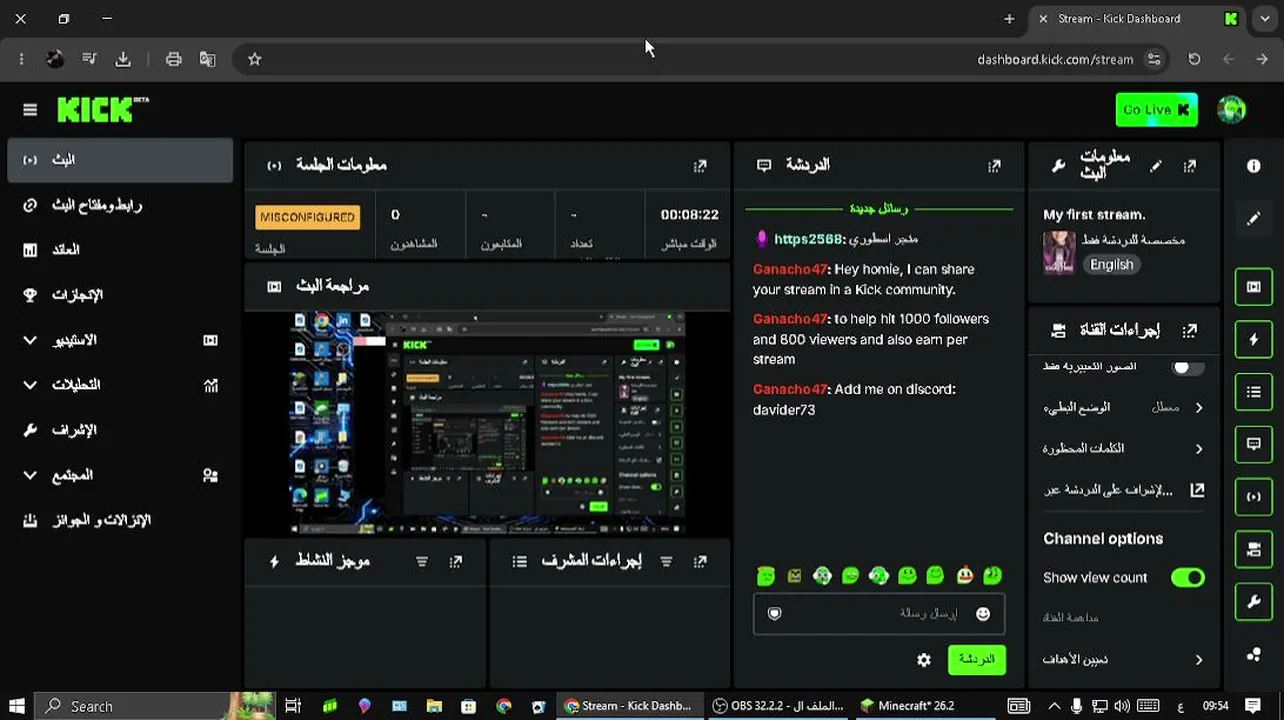Screen dimensions: 1284x720
Task: Pop out the موجز النشاط activity feed panel
Action: (456, 562)
